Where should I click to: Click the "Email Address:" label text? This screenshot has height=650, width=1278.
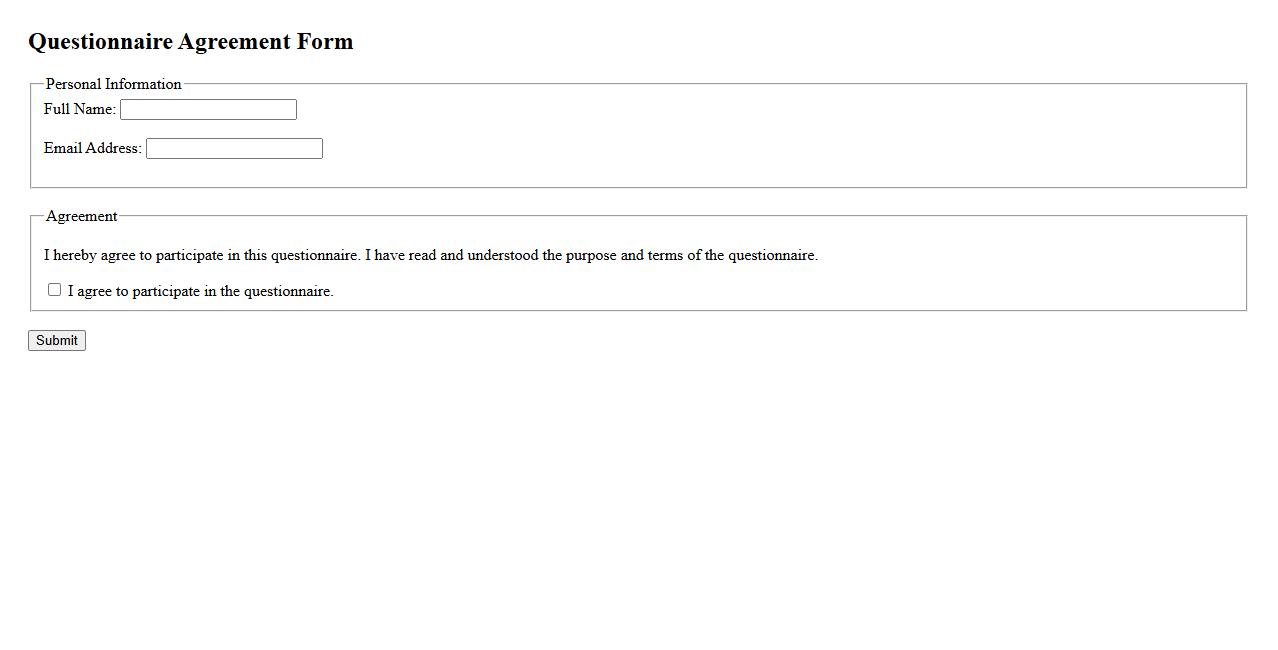click(x=92, y=148)
